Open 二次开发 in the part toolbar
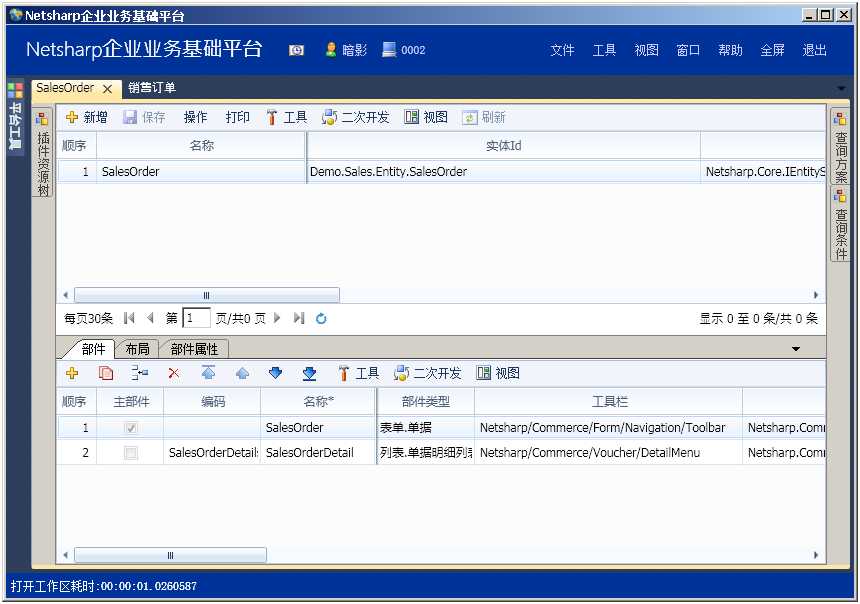Image resolution: width=860 pixels, height=604 pixels. pyautogui.click(x=426, y=373)
